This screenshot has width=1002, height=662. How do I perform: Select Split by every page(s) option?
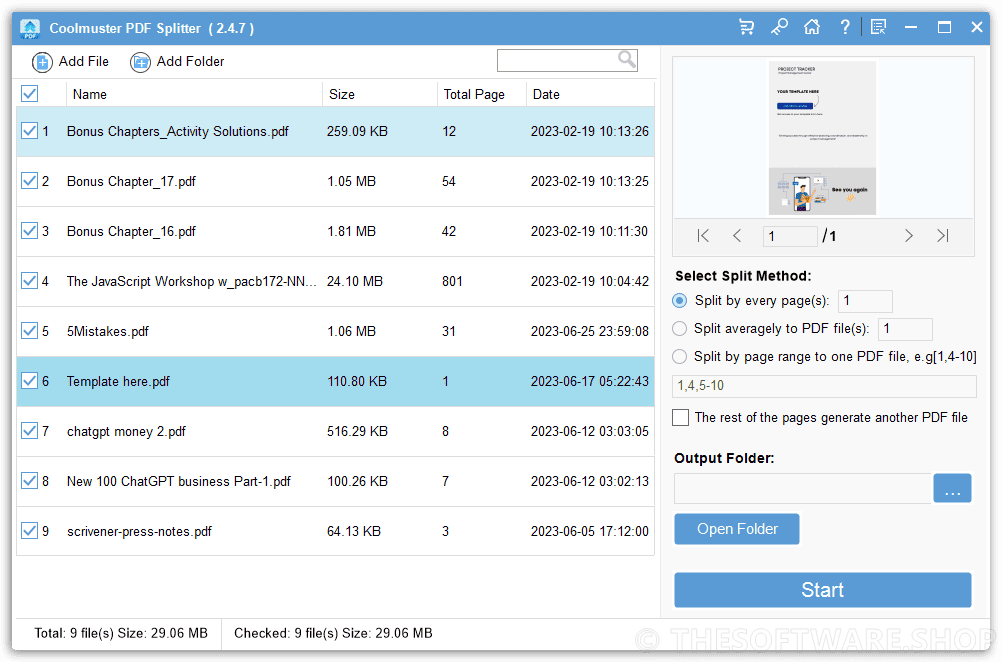(680, 300)
